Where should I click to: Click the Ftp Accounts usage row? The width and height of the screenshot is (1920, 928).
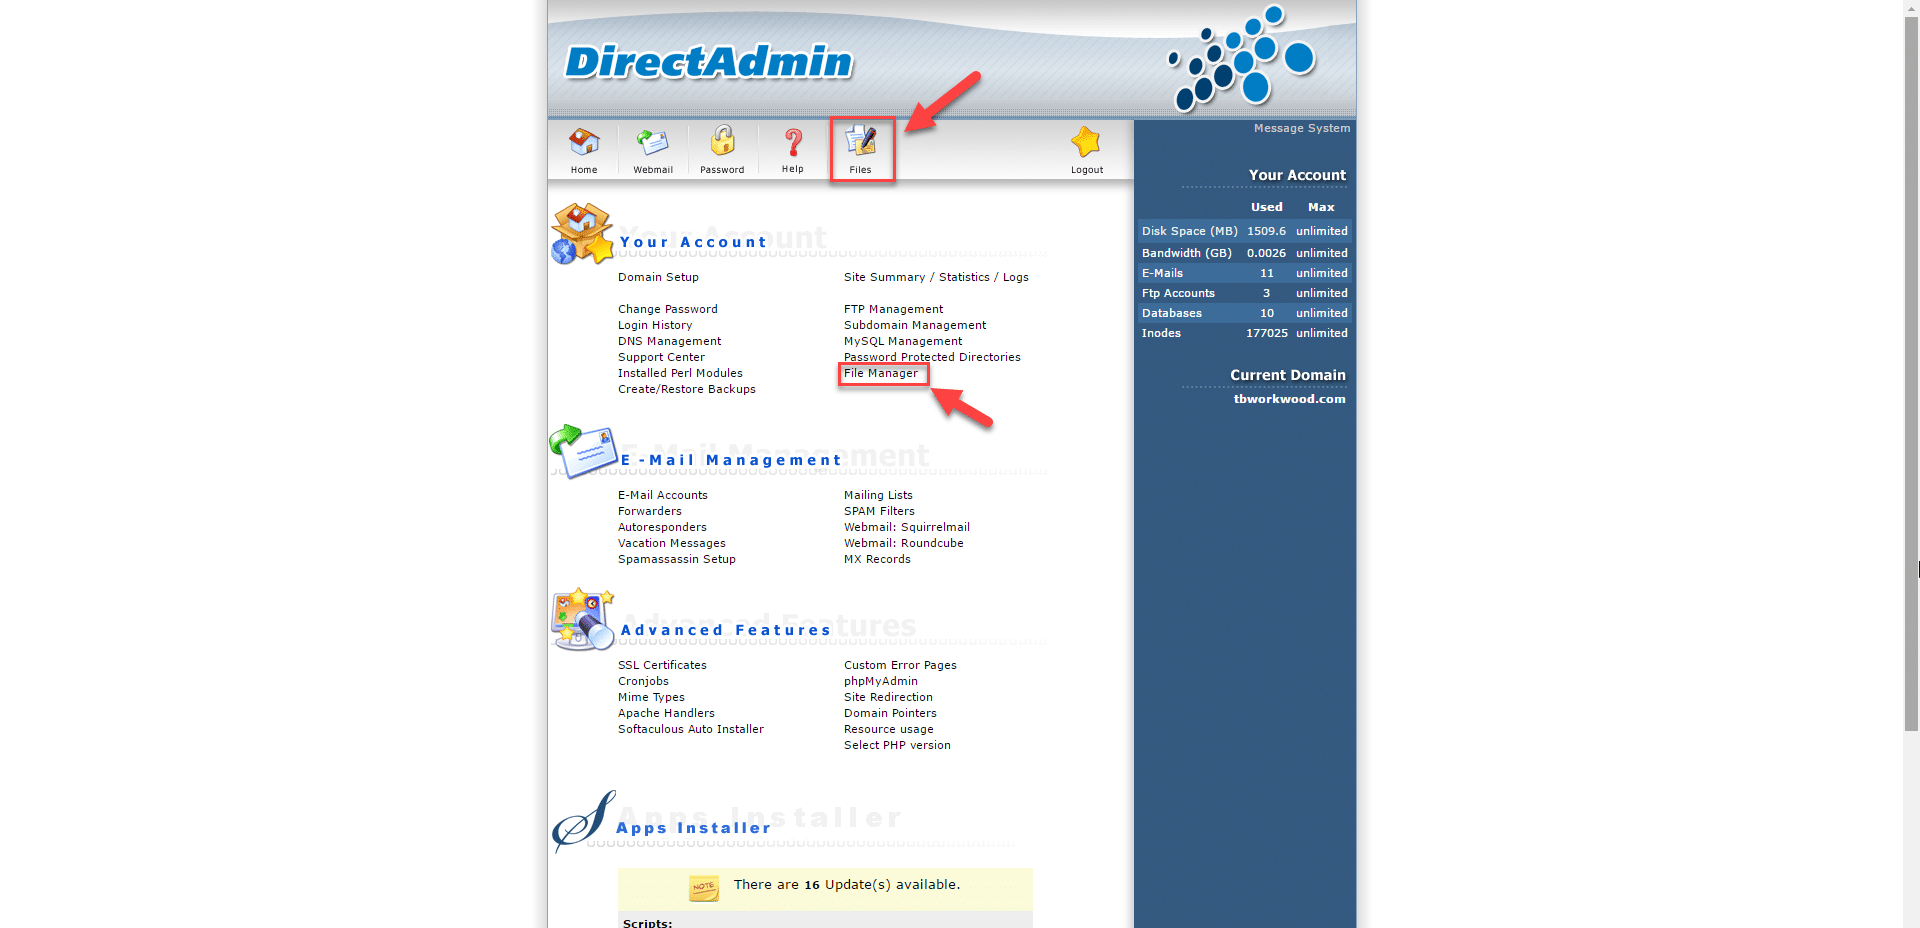(x=1244, y=293)
